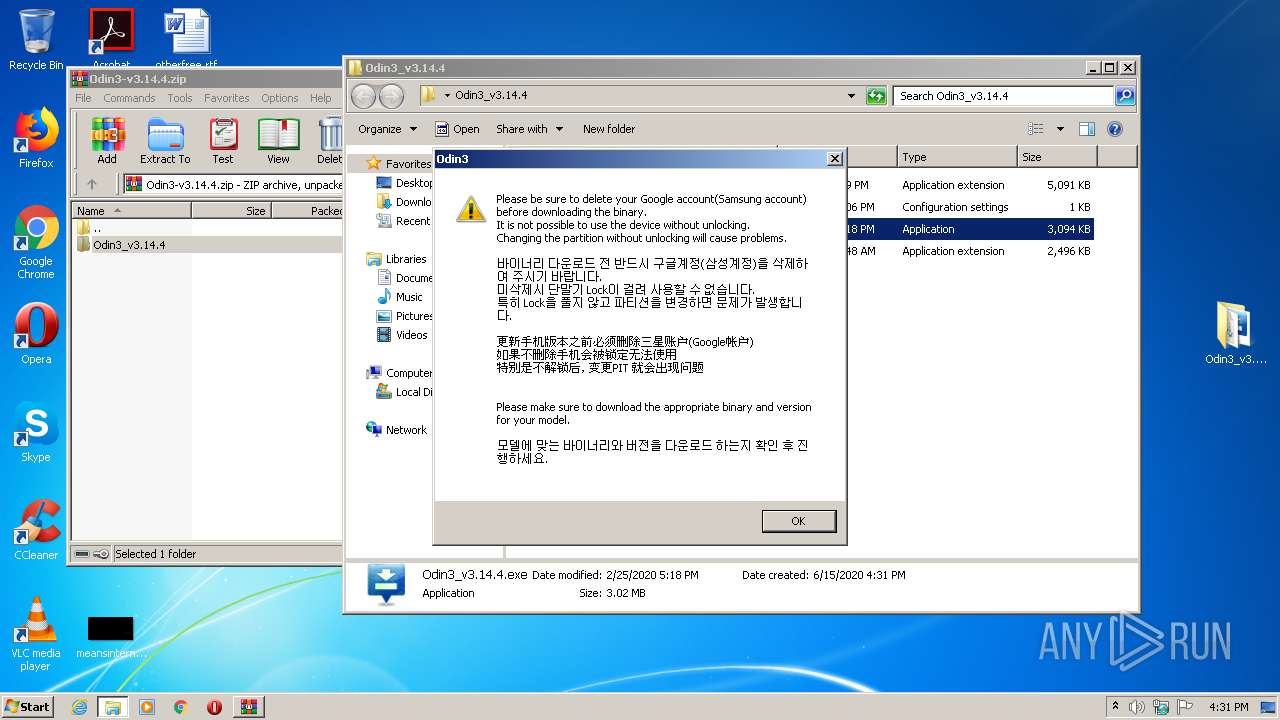This screenshot has height=720, width=1280.
Task: Launch Firefox from desktop
Action: (36, 139)
